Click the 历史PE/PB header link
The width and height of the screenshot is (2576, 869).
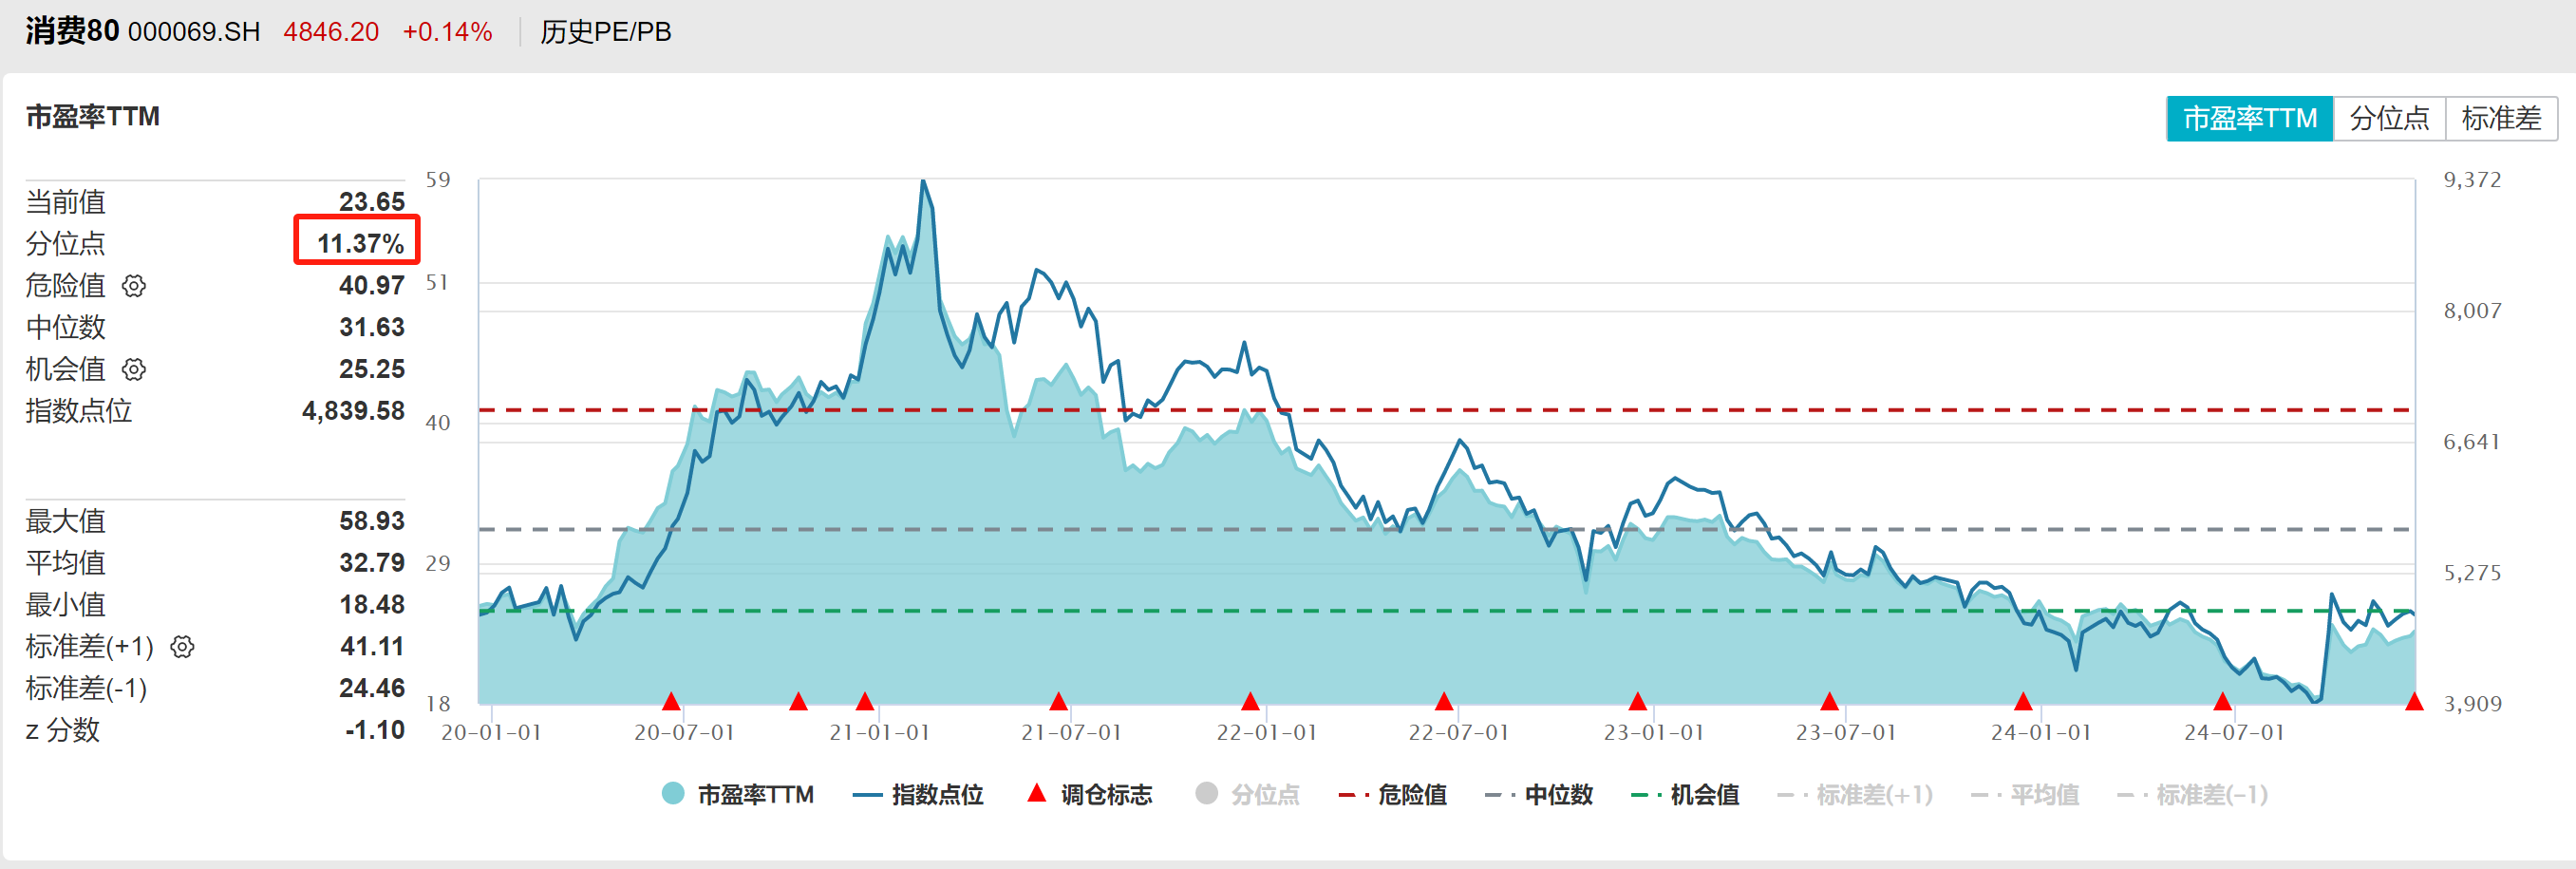coord(605,32)
